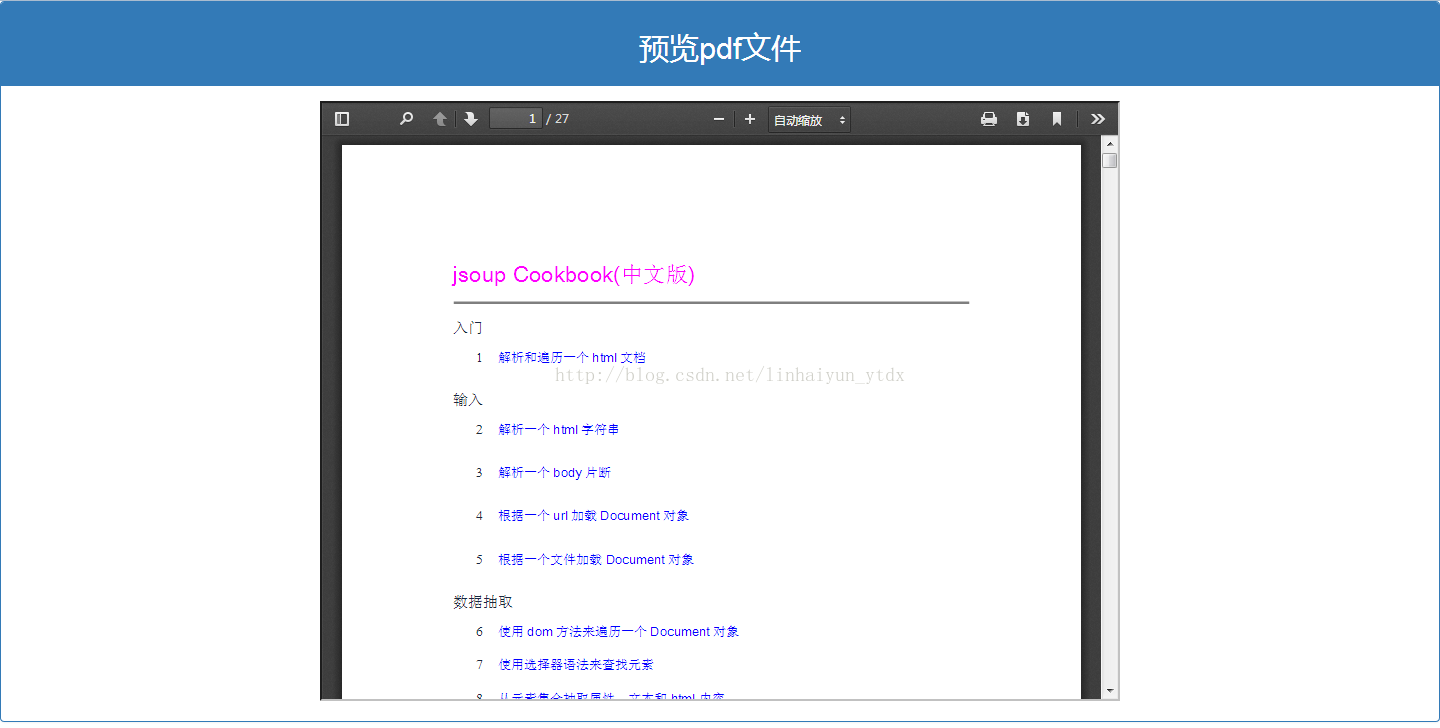Zoom out with the minus button
Image resolution: width=1440 pixels, height=728 pixels.
718,120
